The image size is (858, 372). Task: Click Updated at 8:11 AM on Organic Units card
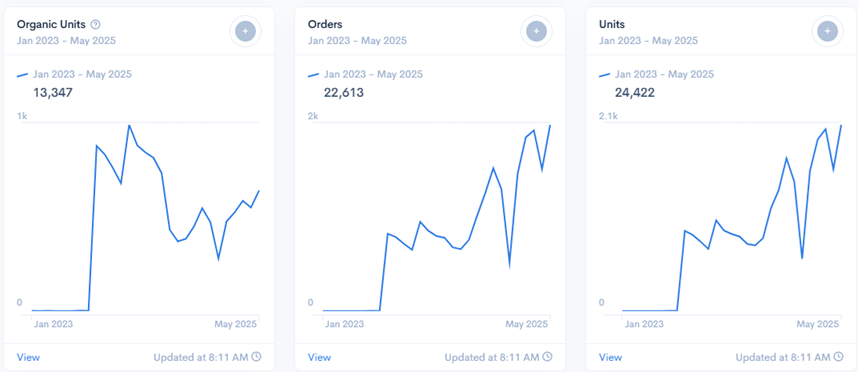pyautogui.click(x=201, y=357)
